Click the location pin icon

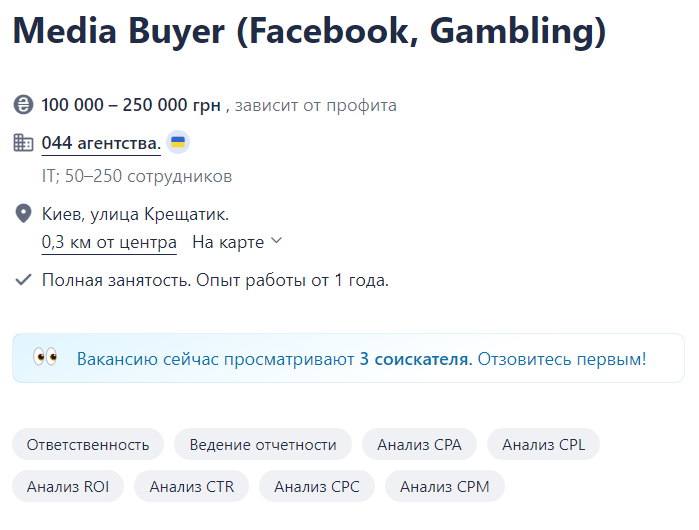pyautogui.click(x=23, y=214)
